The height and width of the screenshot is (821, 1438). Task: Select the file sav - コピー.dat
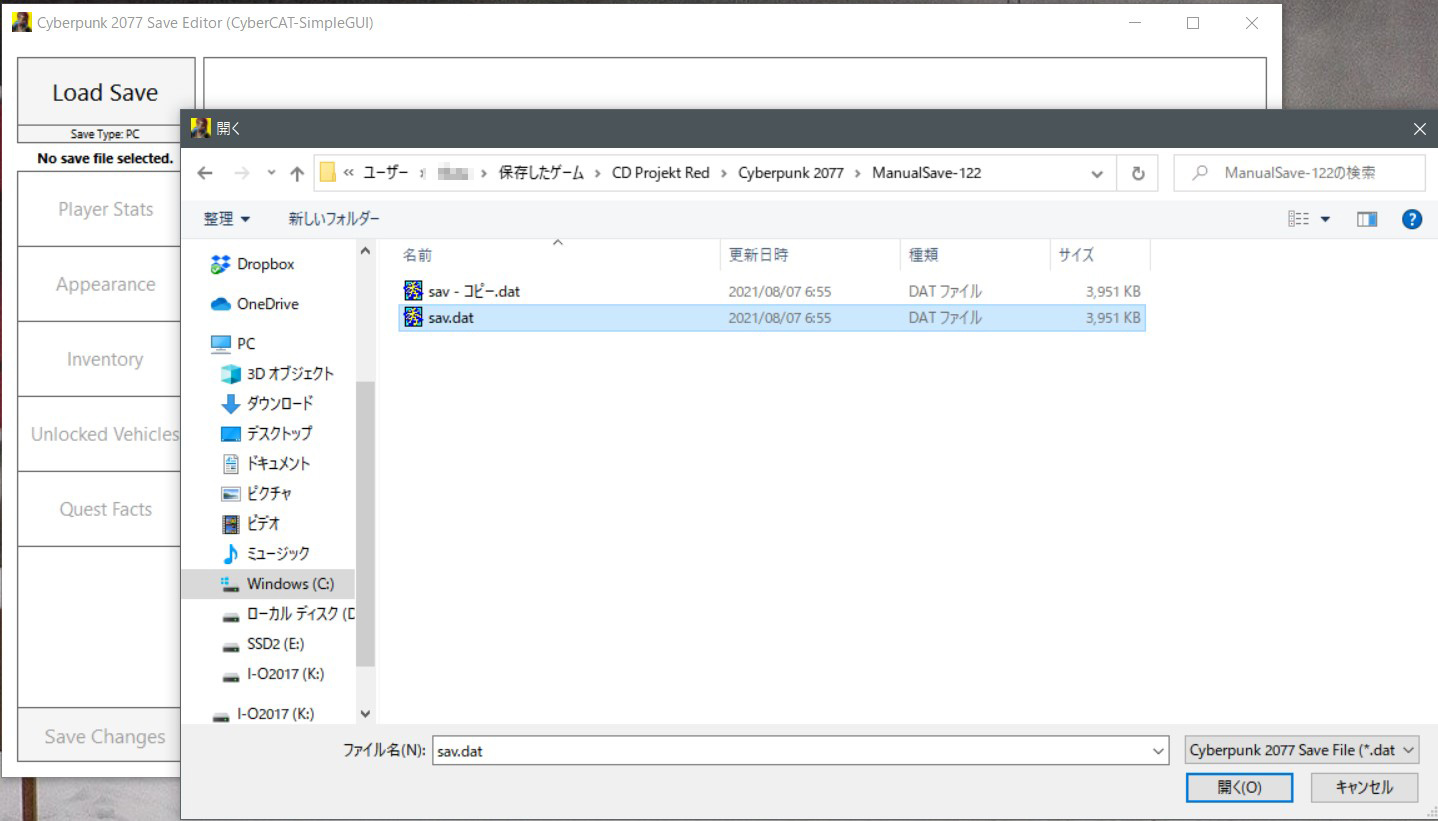pyautogui.click(x=771, y=292)
